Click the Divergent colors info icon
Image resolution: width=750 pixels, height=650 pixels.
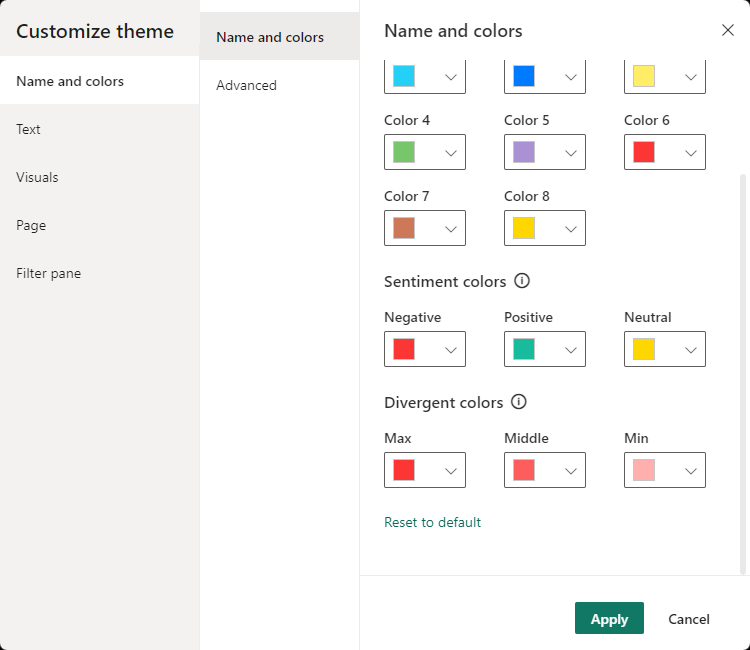(x=518, y=403)
